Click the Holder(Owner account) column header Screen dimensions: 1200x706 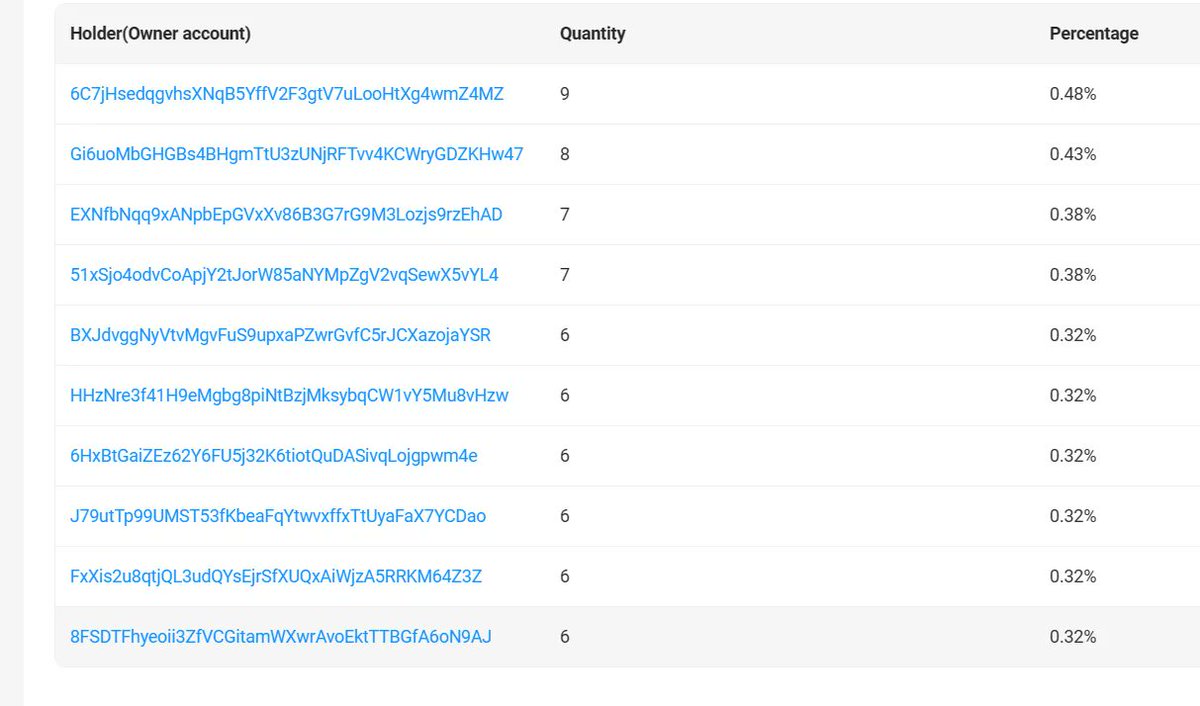pos(160,33)
